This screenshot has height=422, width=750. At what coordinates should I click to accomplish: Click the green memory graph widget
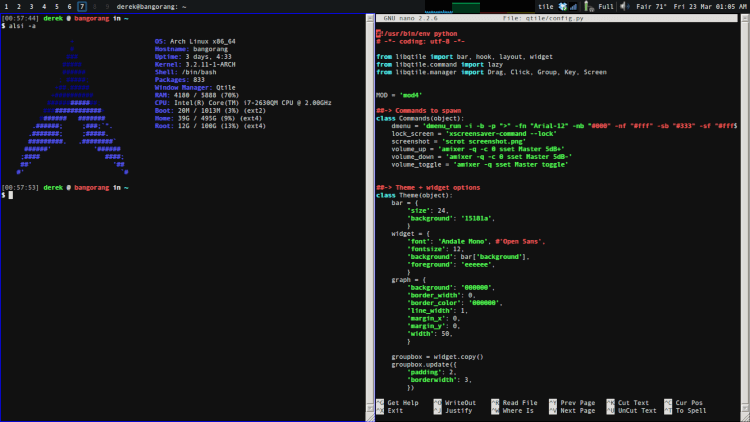point(468,6)
